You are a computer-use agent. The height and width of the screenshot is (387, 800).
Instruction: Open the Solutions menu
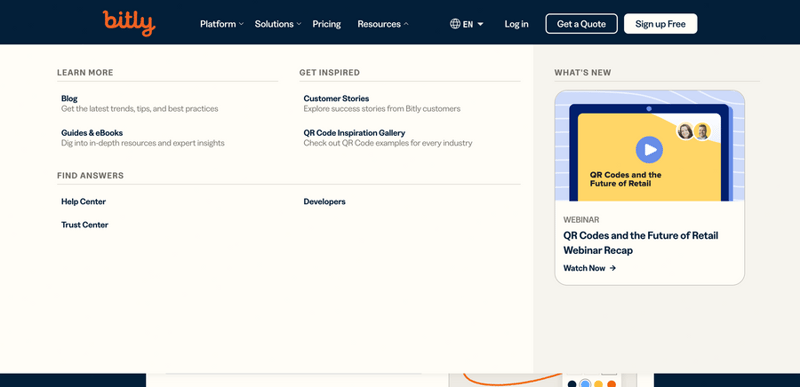point(274,24)
